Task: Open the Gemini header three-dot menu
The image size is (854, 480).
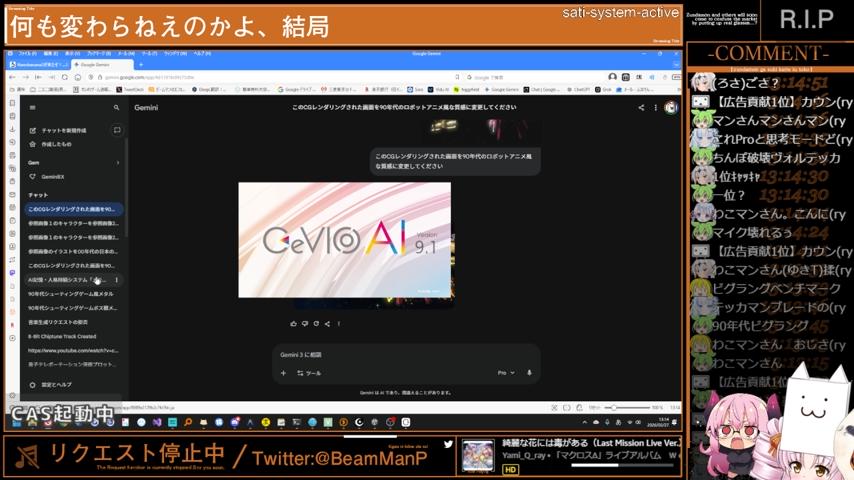Action: 655,108
